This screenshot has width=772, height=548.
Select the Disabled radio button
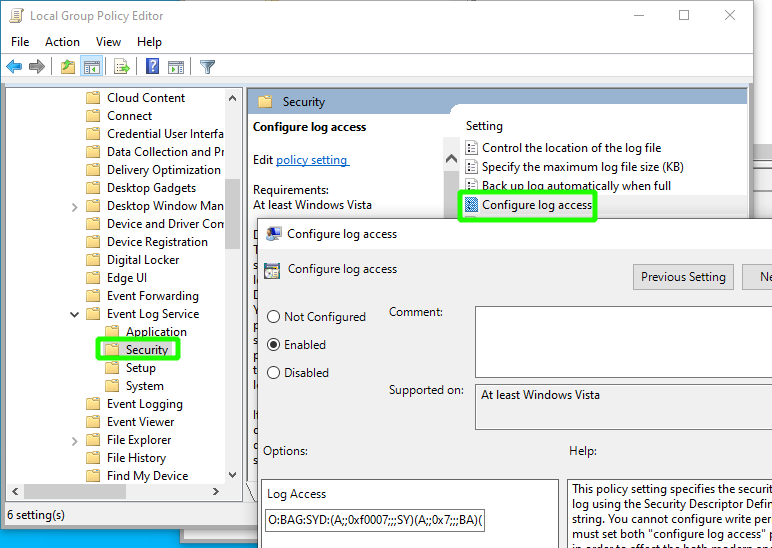[273, 373]
